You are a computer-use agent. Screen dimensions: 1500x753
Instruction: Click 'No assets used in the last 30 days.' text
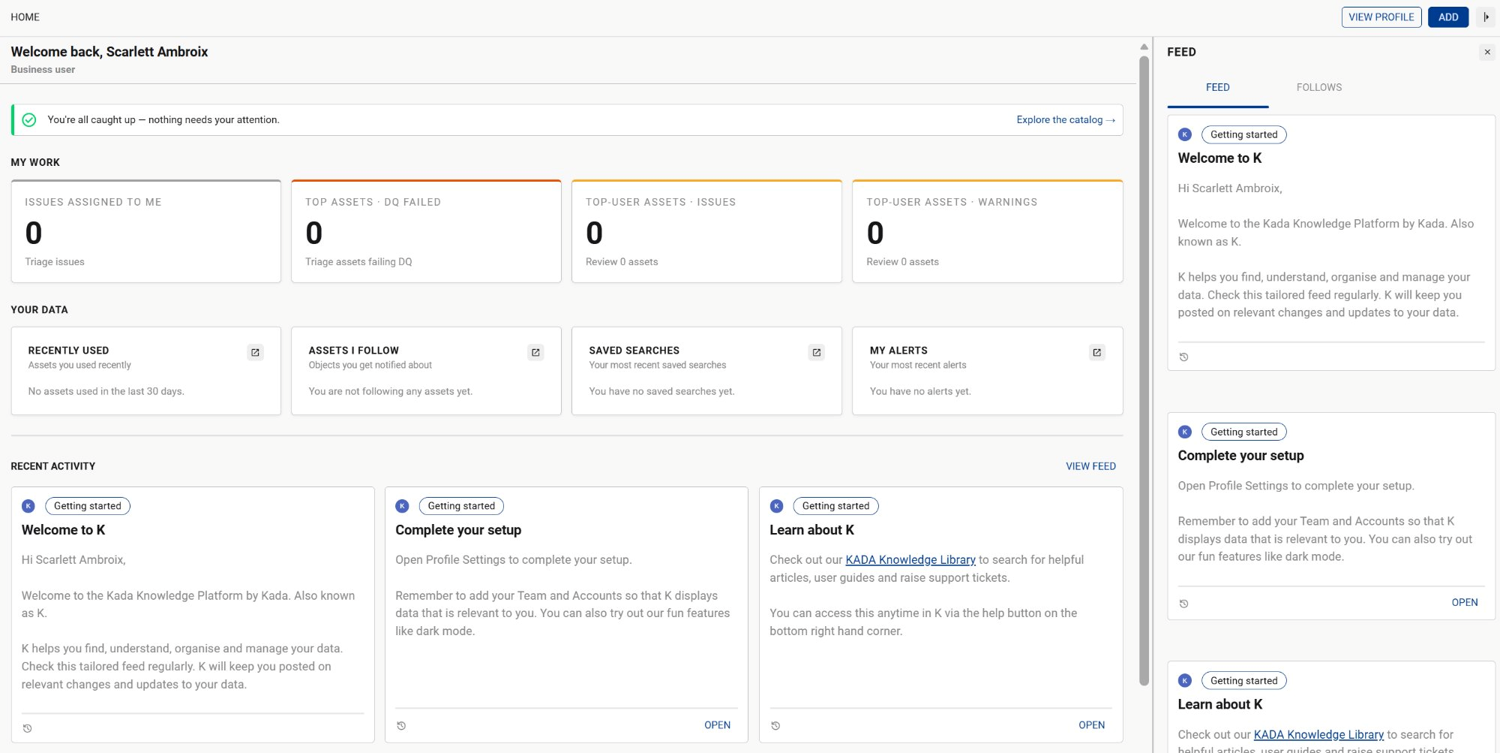(x=106, y=391)
